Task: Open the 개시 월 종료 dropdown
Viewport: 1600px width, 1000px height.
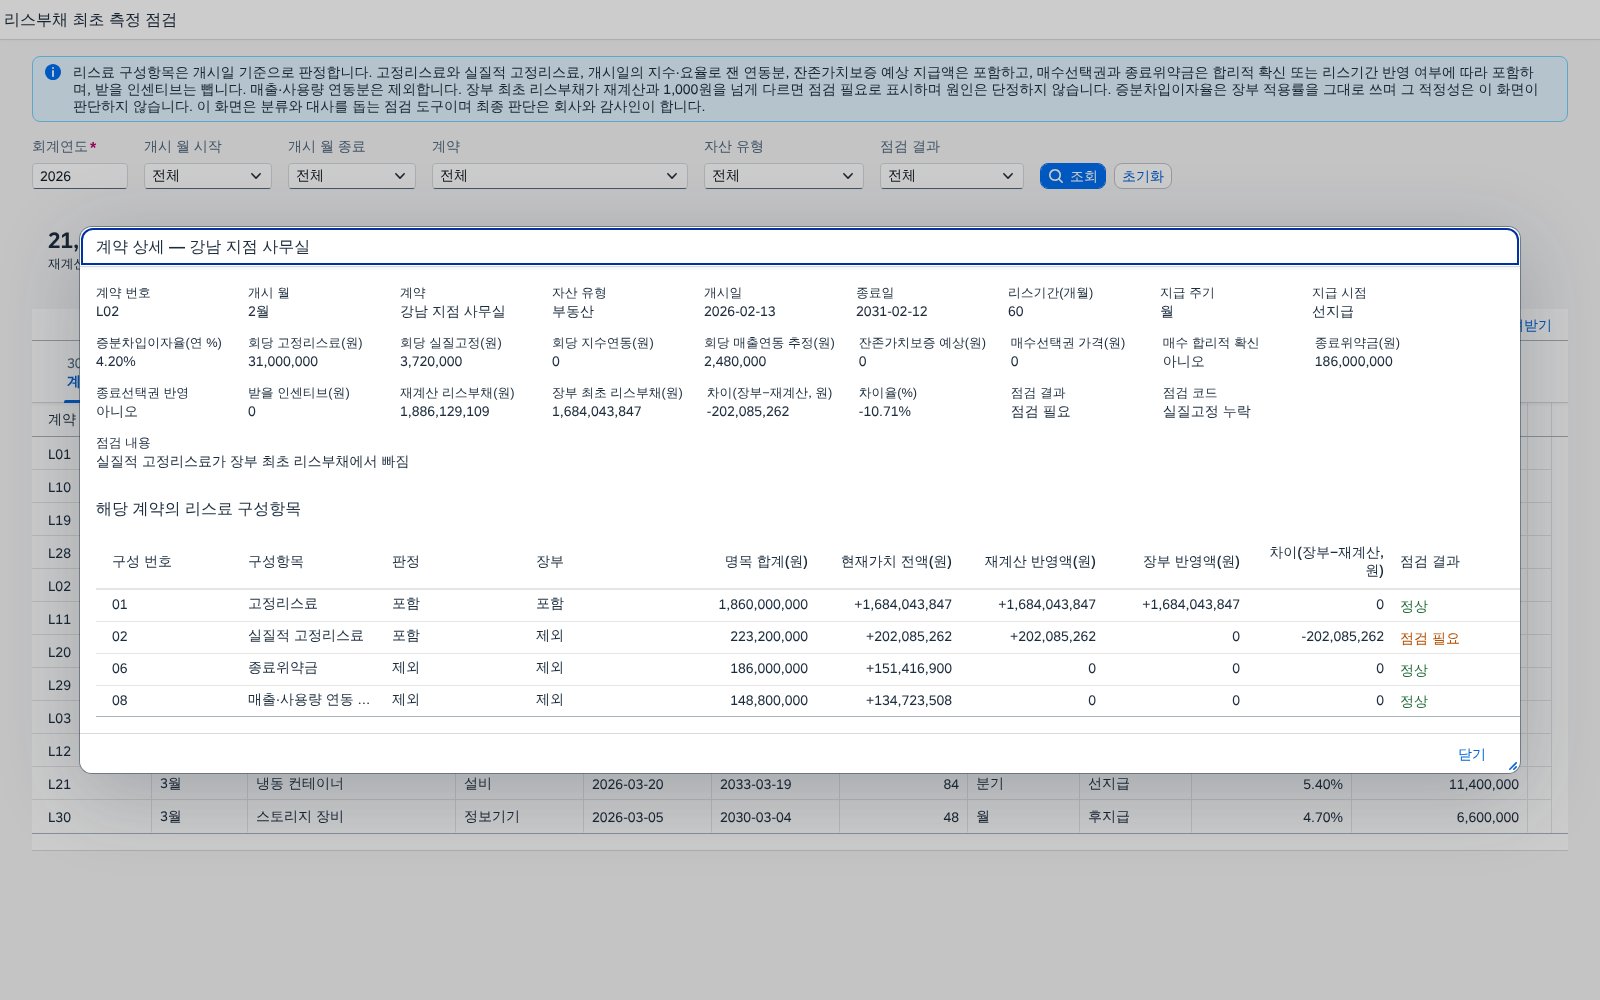Action: [352, 176]
